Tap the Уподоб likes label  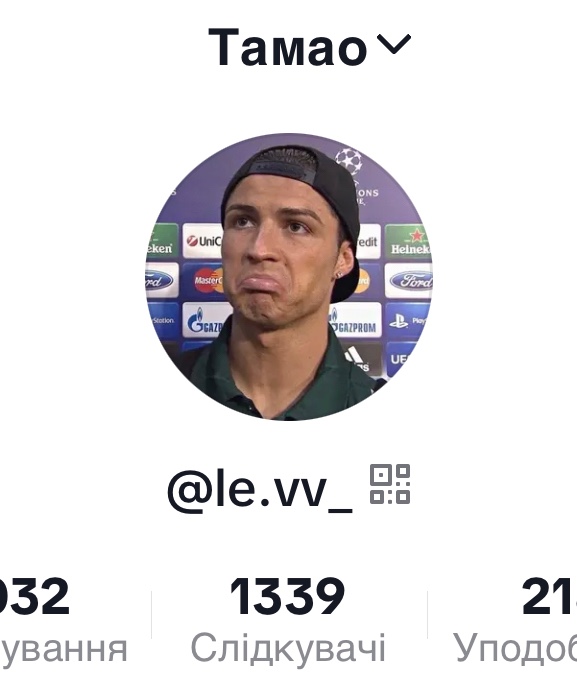coord(515,648)
